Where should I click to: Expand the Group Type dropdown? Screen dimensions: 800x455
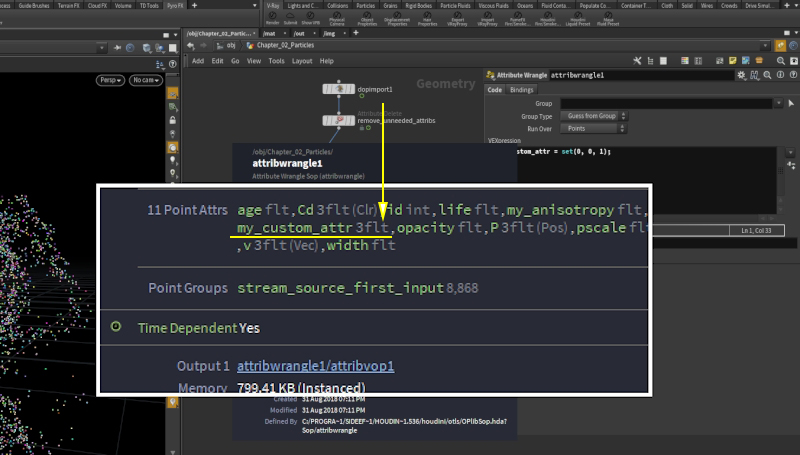pyautogui.click(x=593, y=116)
